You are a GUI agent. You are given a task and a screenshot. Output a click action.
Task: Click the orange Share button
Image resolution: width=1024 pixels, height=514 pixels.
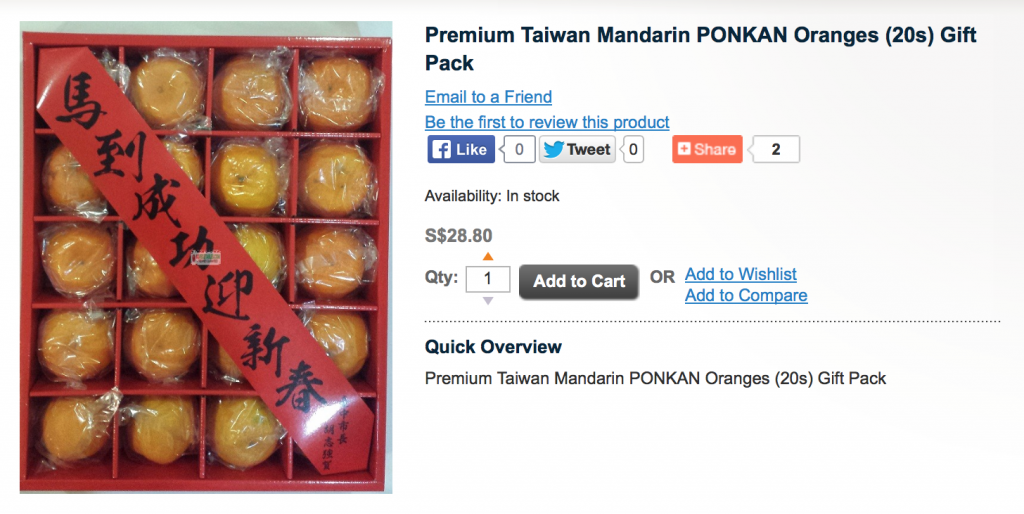(707, 149)
